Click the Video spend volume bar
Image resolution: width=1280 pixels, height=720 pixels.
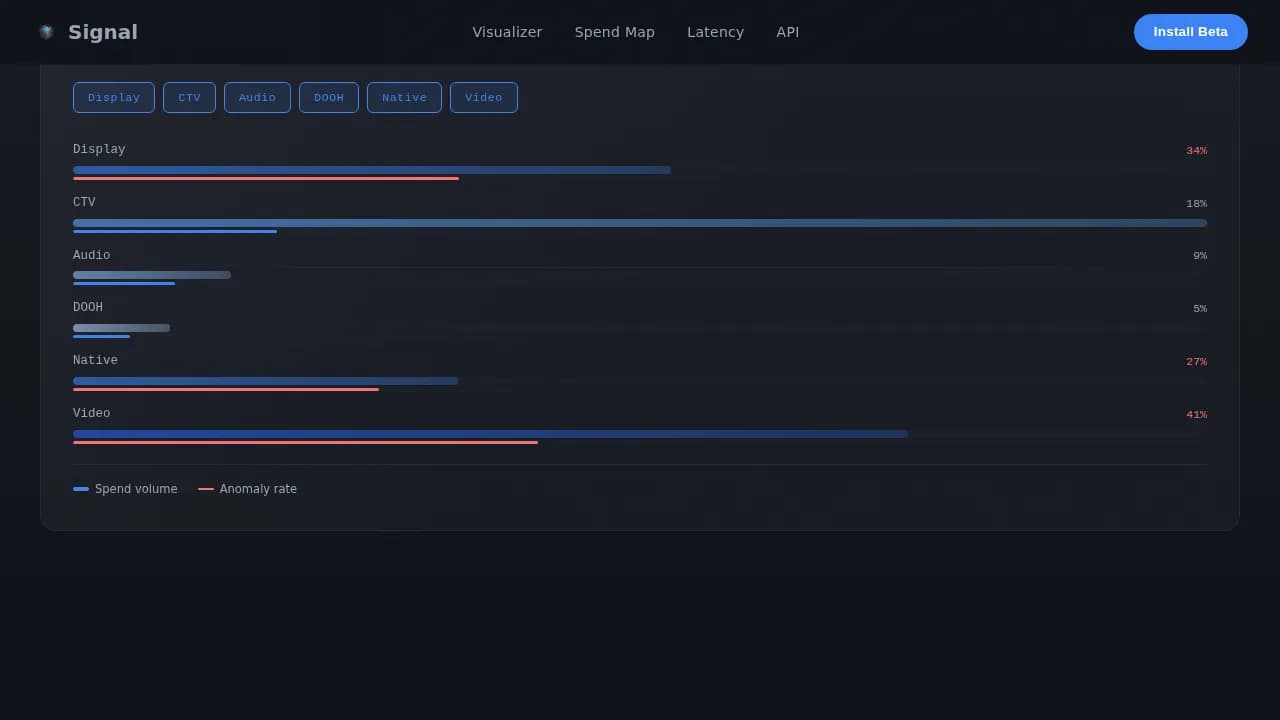click(490, 434)
